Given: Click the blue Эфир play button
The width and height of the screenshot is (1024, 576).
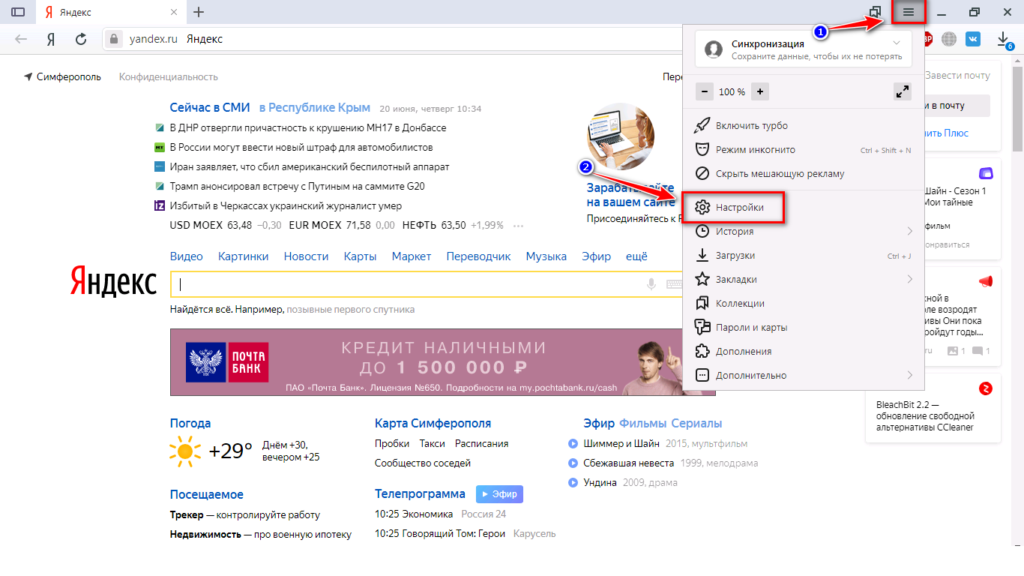Looking at the screenshot, I should click(500, 494).
